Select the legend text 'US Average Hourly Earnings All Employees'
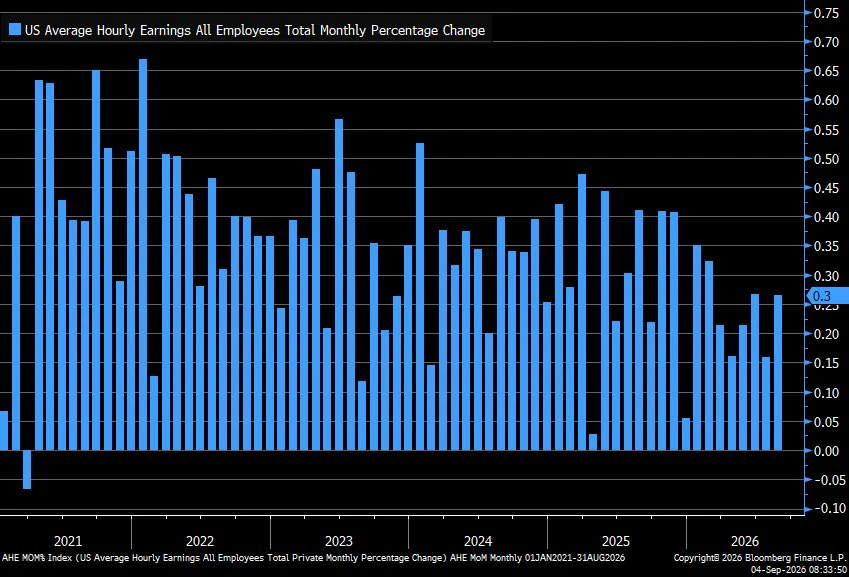849x577 pixels. (153, 30)
